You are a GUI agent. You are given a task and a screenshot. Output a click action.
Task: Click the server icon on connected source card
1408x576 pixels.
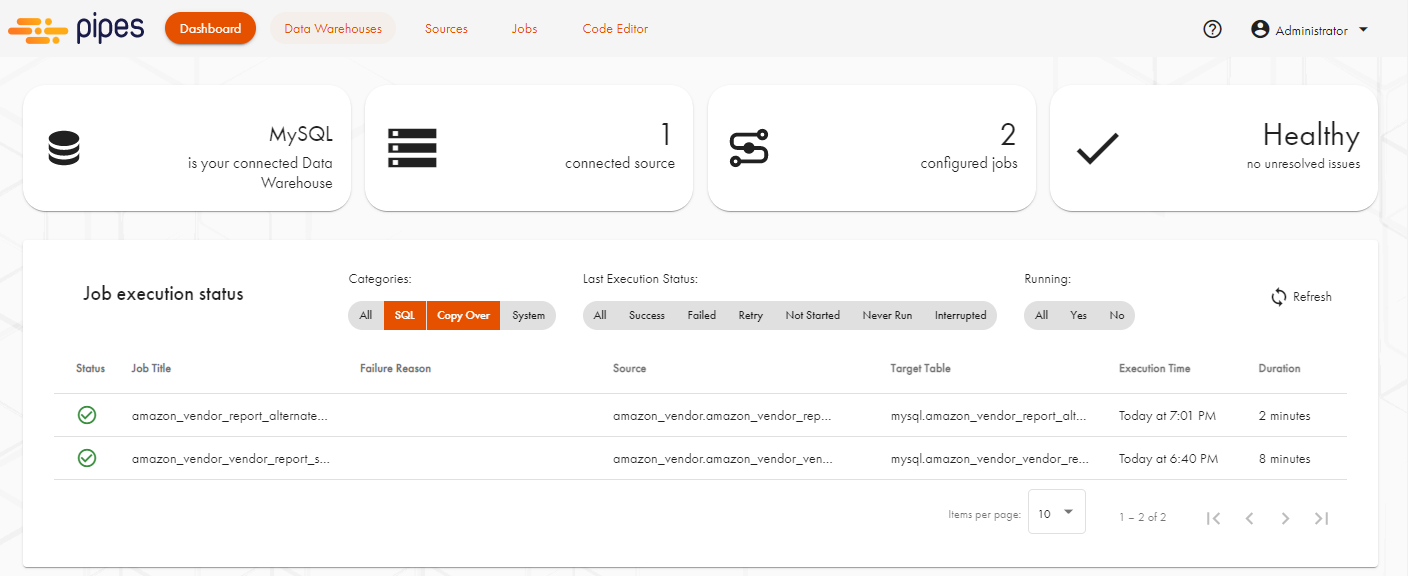click(x=412, y=148)
